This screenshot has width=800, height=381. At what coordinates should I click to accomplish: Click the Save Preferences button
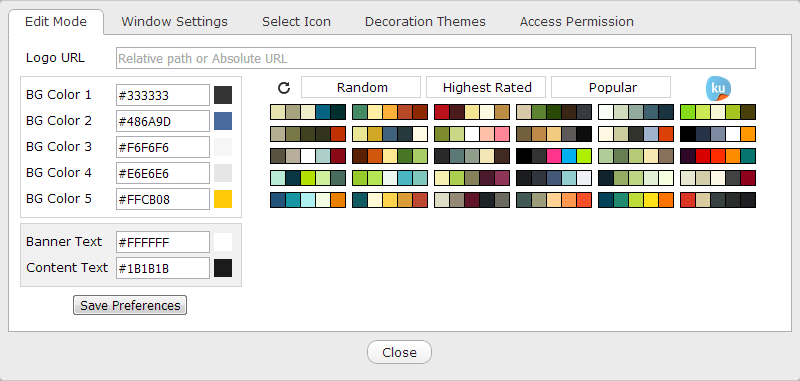[130, 305]
